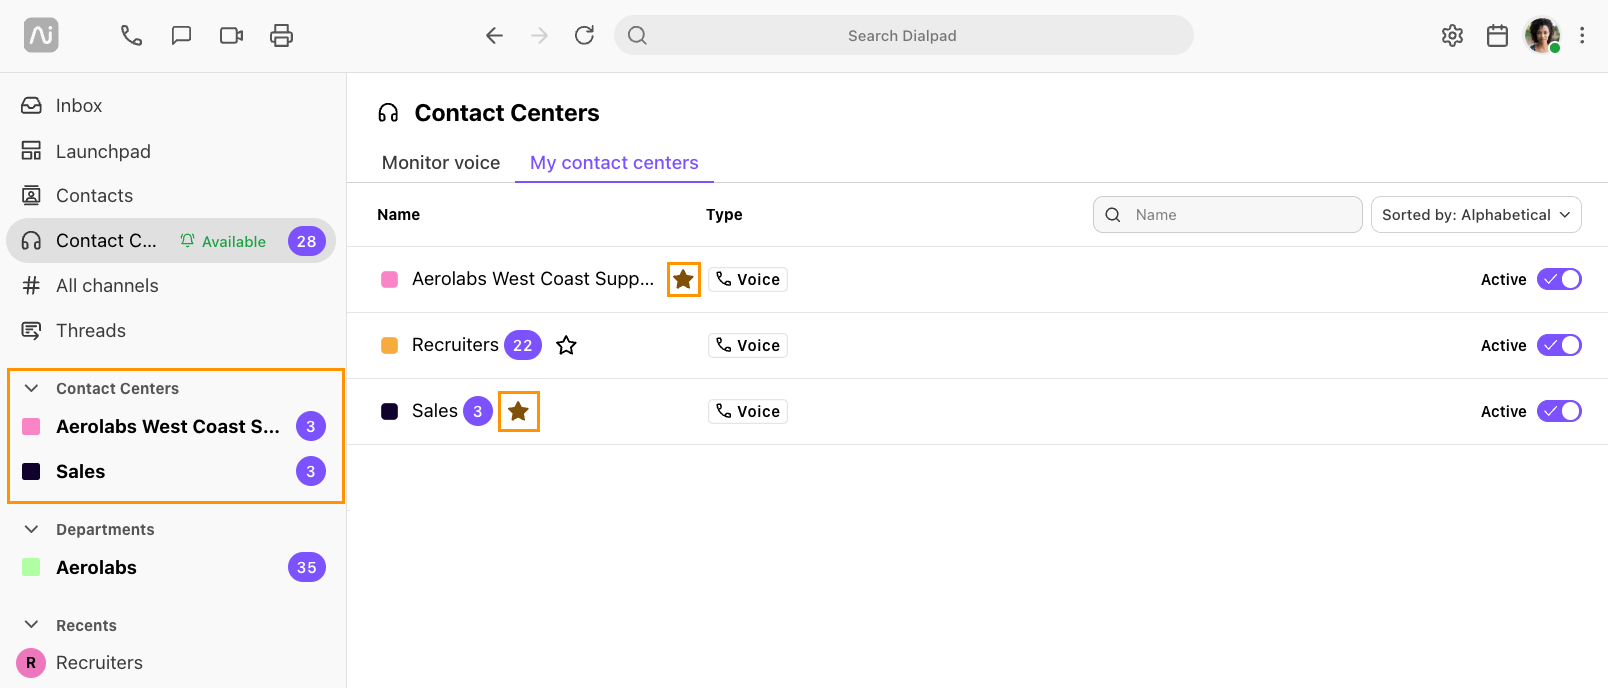Click the 22 badge beside Recruiters
Viewport: 1608px width, 688px height.
523,346
